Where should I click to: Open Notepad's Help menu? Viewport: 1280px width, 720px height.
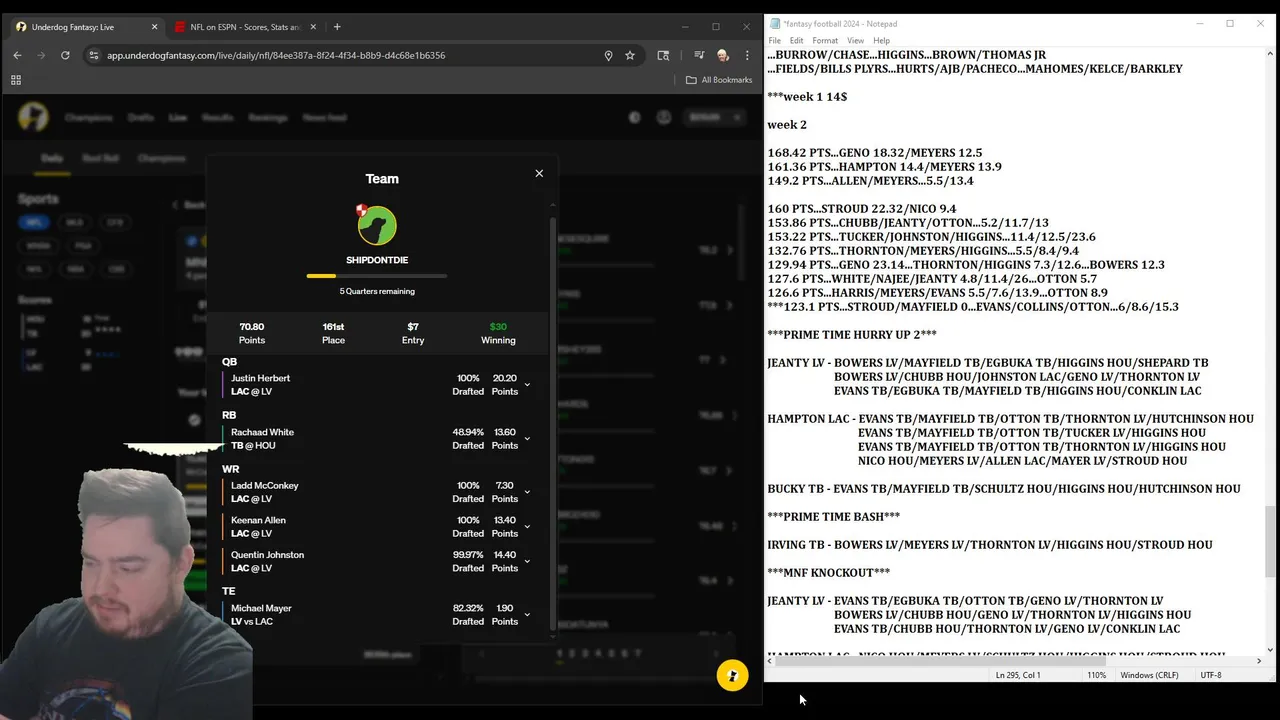coord(881,41)
